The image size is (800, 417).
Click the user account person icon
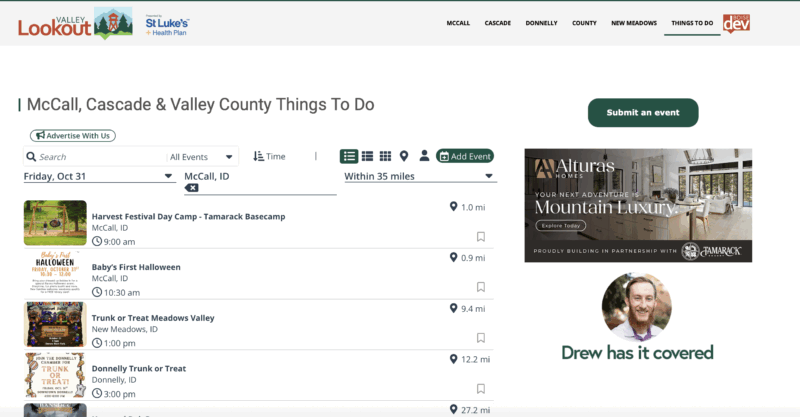click(424, 156)
